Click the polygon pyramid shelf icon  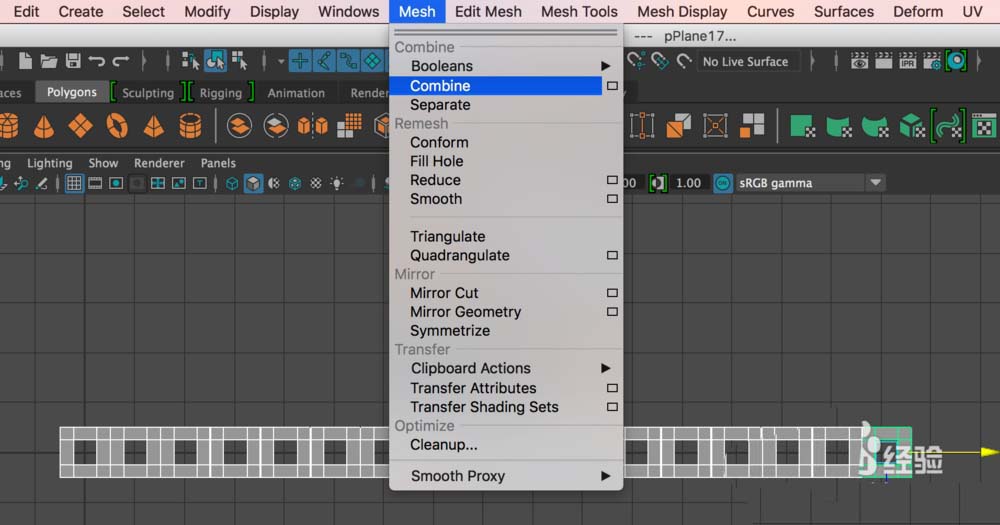(154, 126)
